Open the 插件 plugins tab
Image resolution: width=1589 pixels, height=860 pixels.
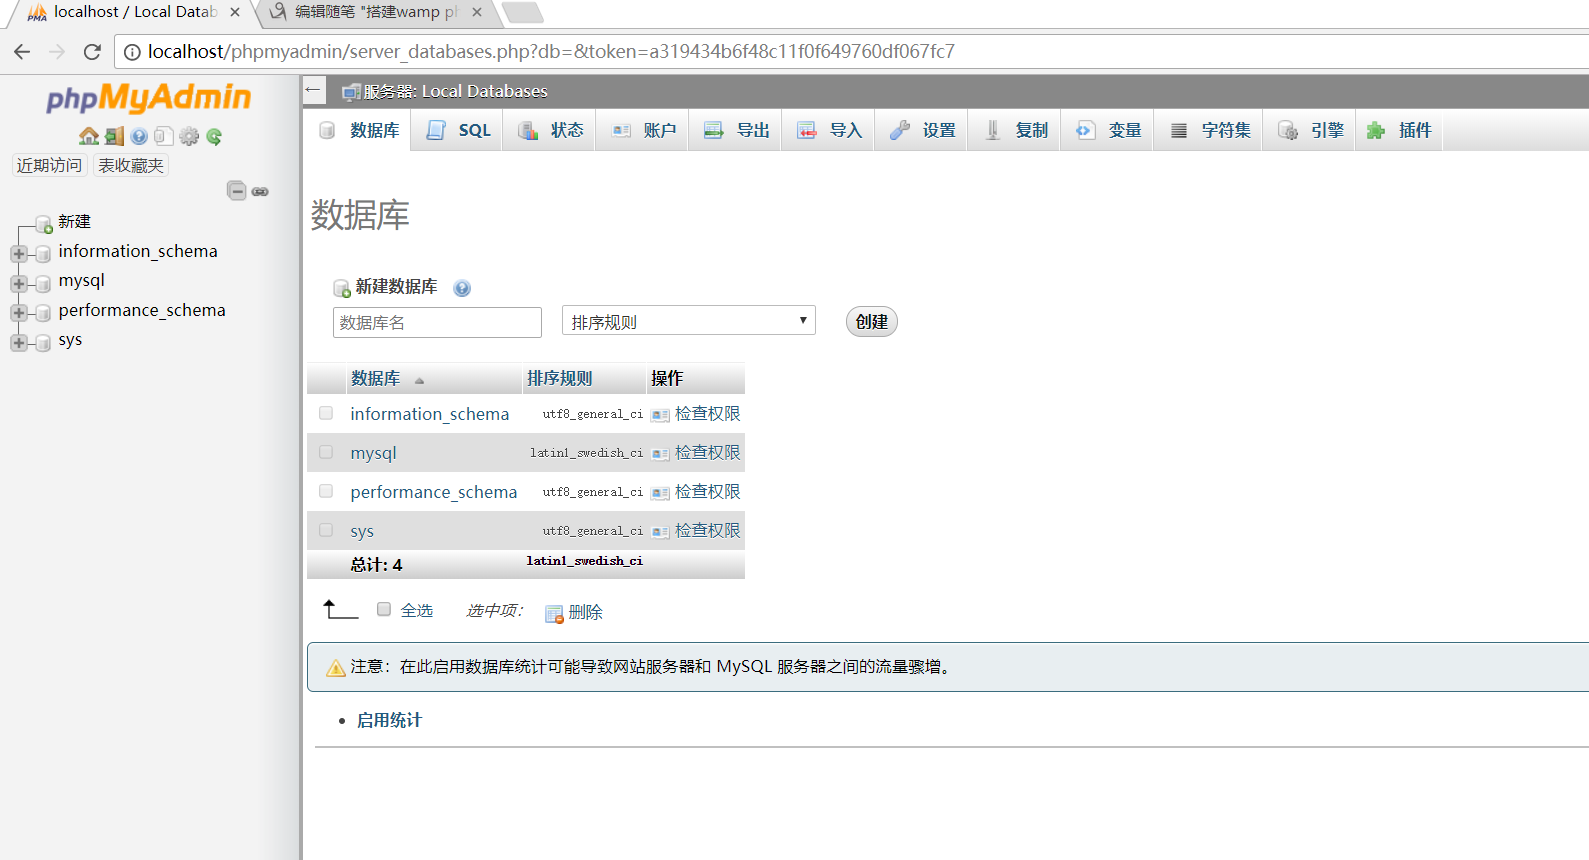pyautogui.click(x=1399, y=131)
